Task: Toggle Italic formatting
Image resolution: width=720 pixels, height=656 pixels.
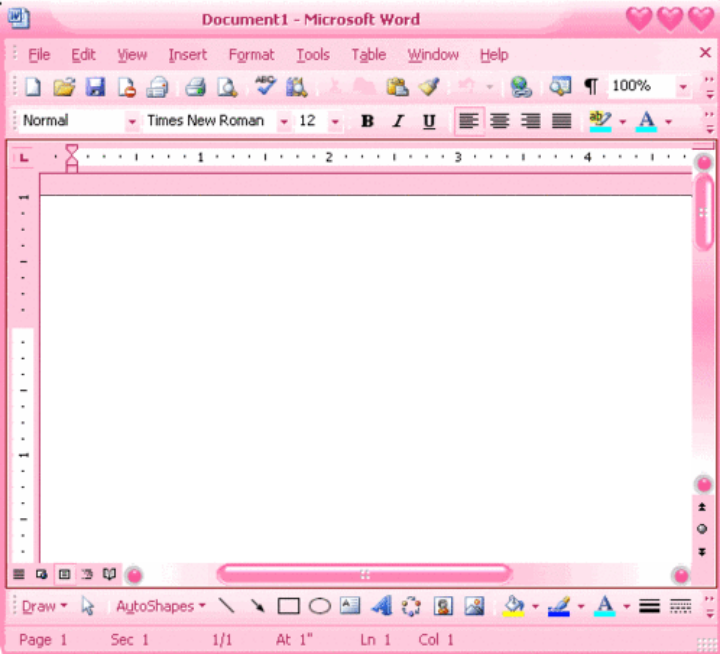Action: 398,121
